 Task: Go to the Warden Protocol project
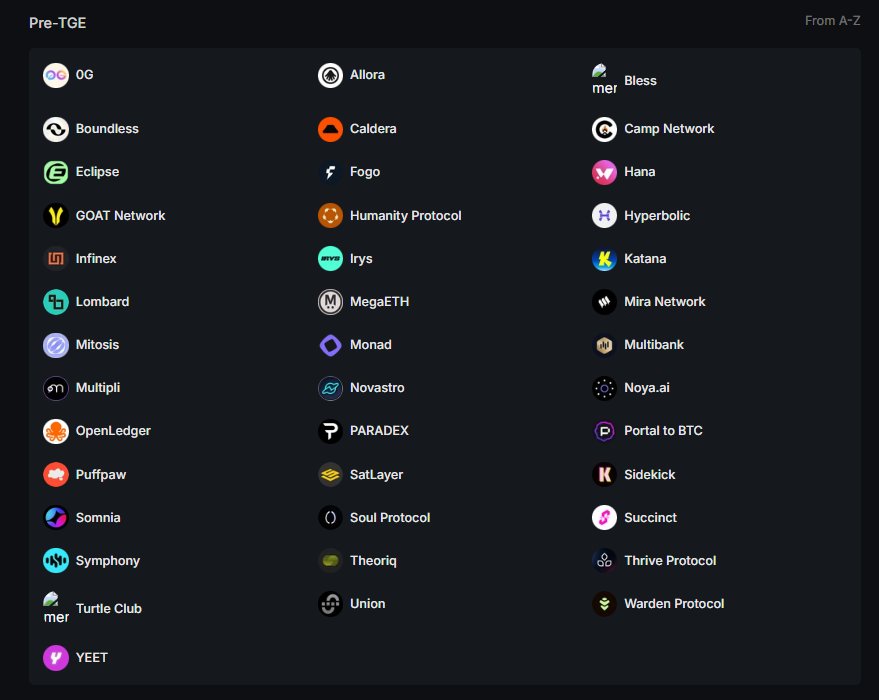coord(674,604)
